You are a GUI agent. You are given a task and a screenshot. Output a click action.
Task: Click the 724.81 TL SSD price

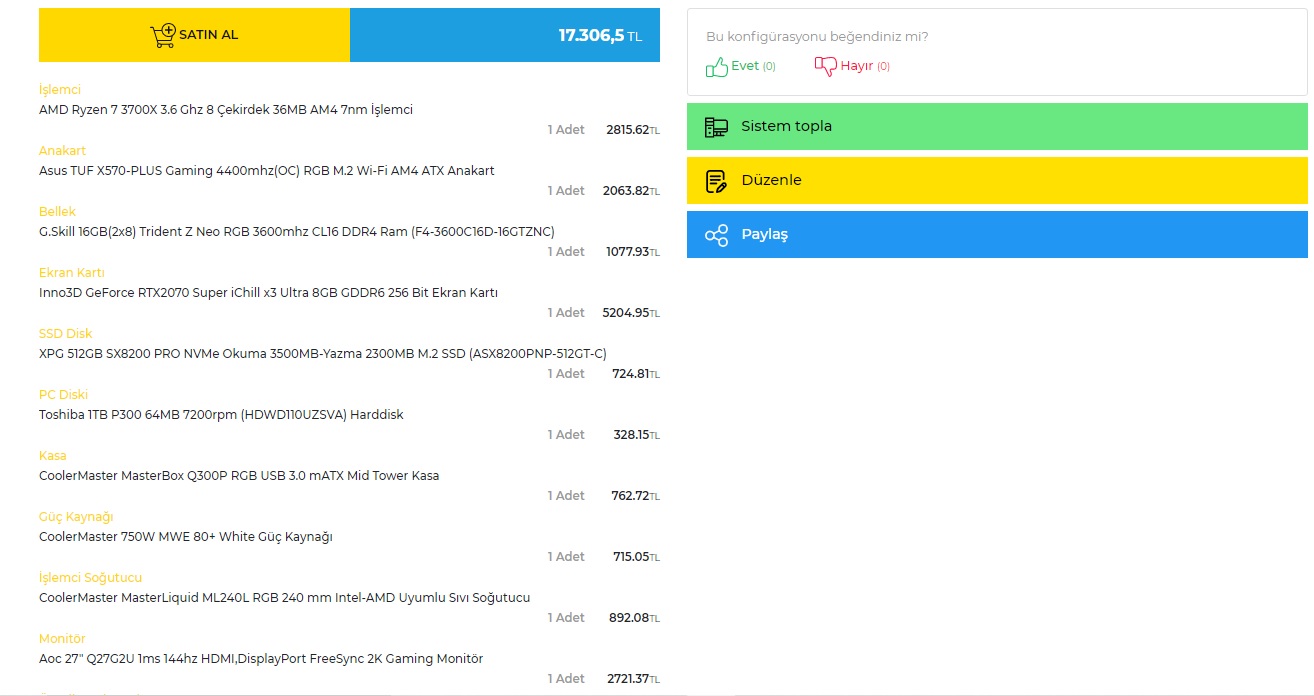pos(636,374)
